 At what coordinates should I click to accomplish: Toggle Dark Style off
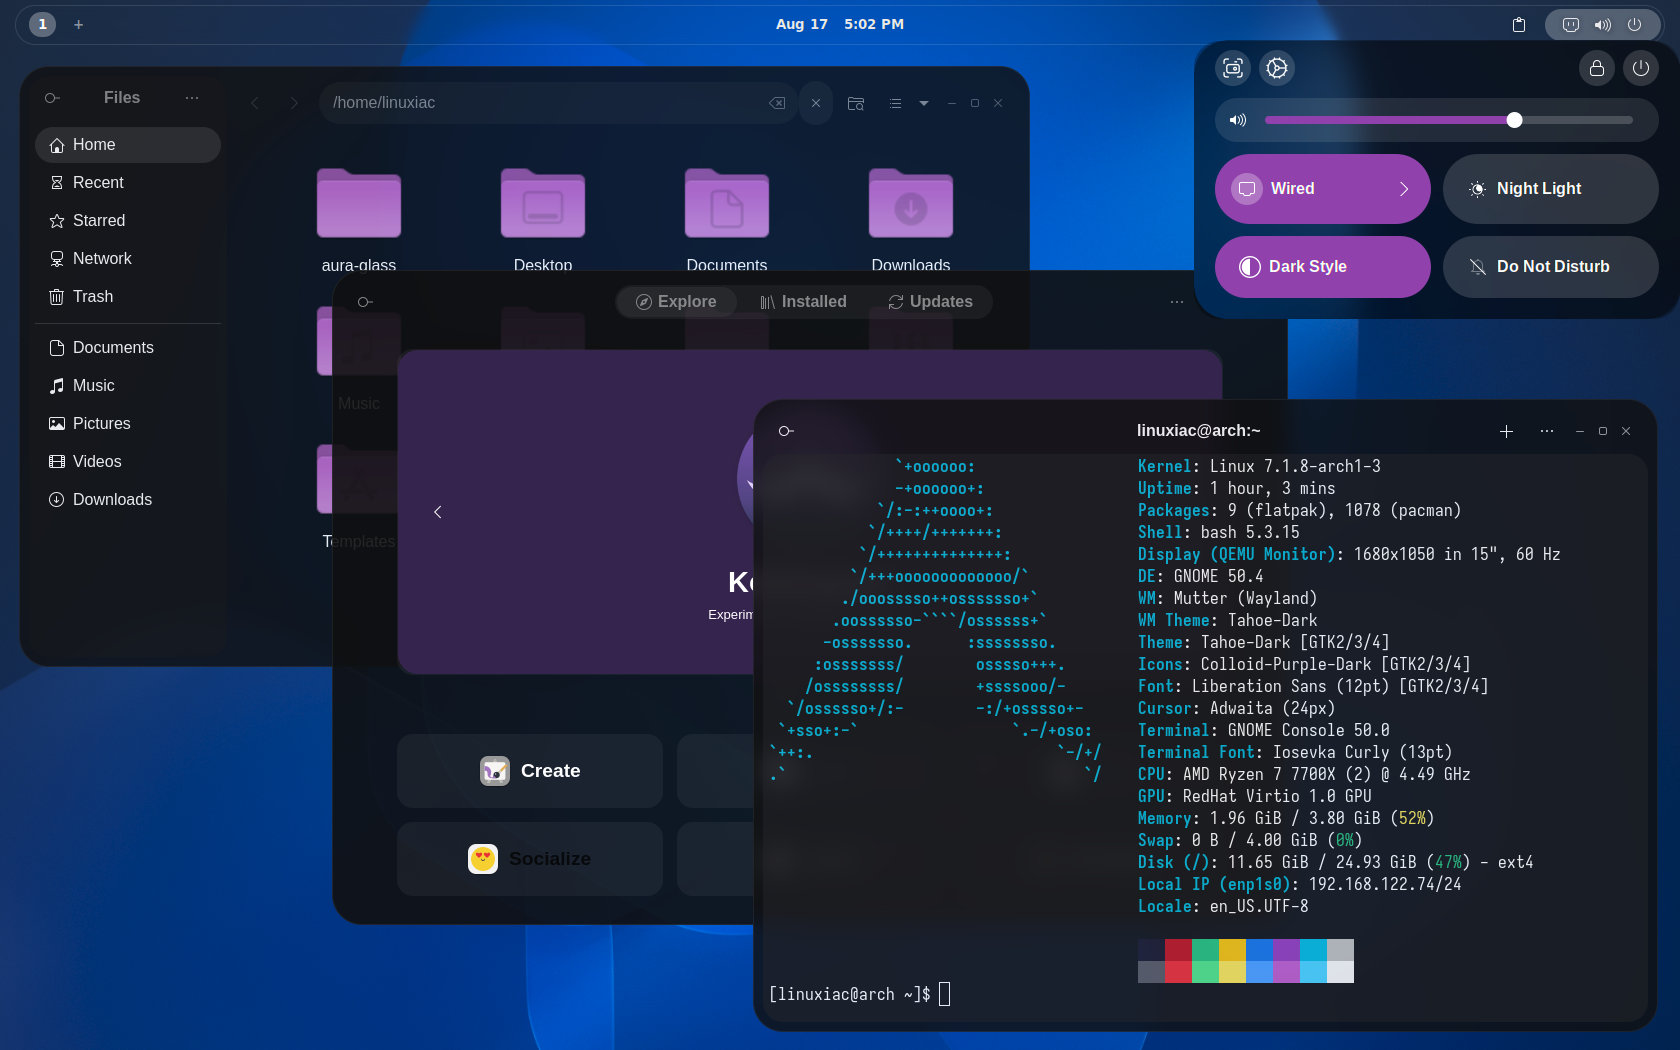click(1323, 267)
